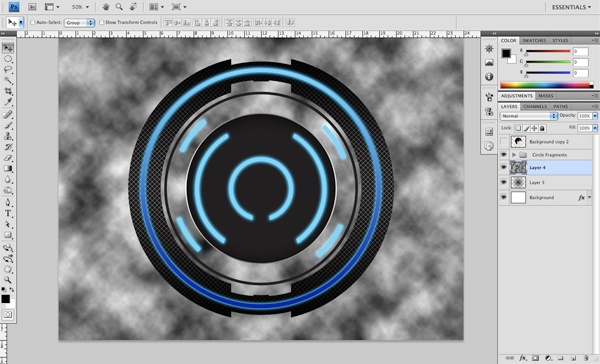Check Show Transform Controls
The height and width of the screenshot is (364, 600).
[x=101, y=23]
